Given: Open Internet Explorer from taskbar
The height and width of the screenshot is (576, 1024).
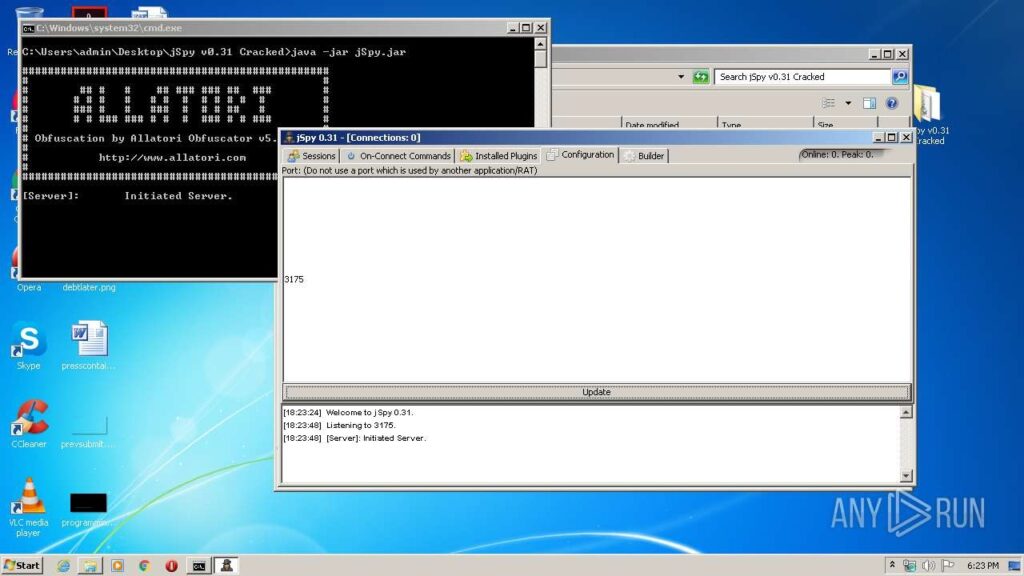Looking at the screenshot, I should tap(63, 566).
